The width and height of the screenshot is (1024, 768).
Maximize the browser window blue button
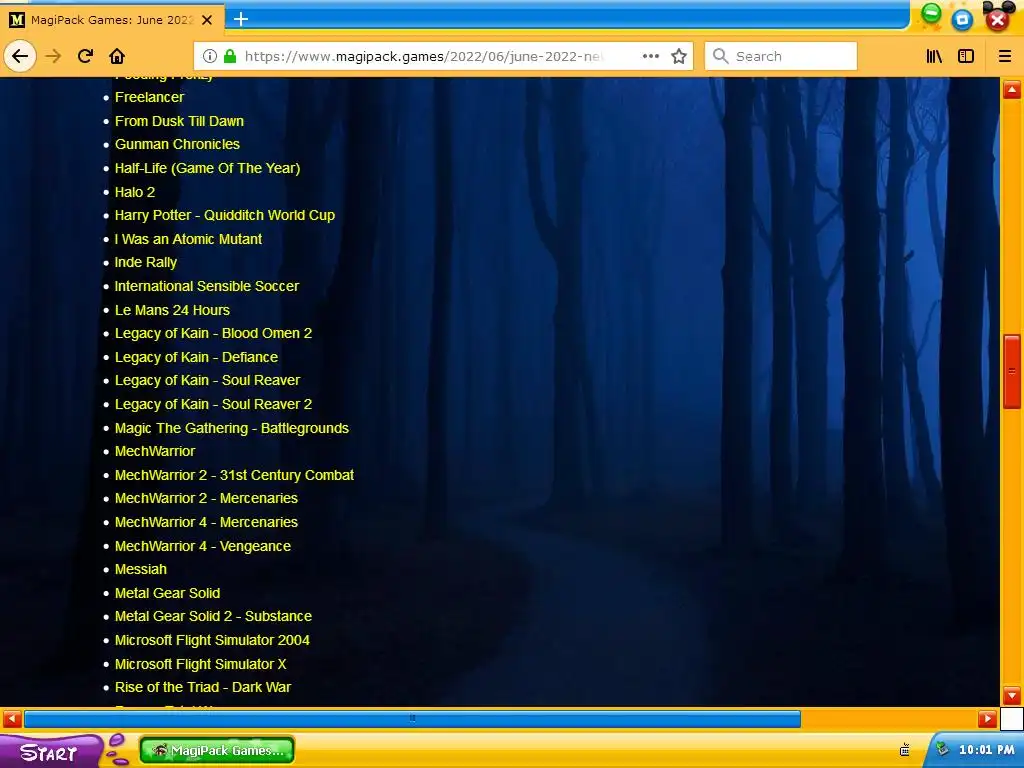tap(962, 20)
